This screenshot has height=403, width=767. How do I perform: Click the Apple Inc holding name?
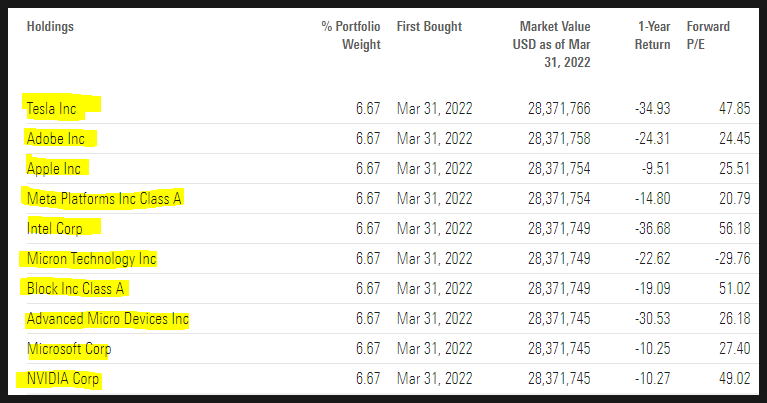(x=55, y=168)
